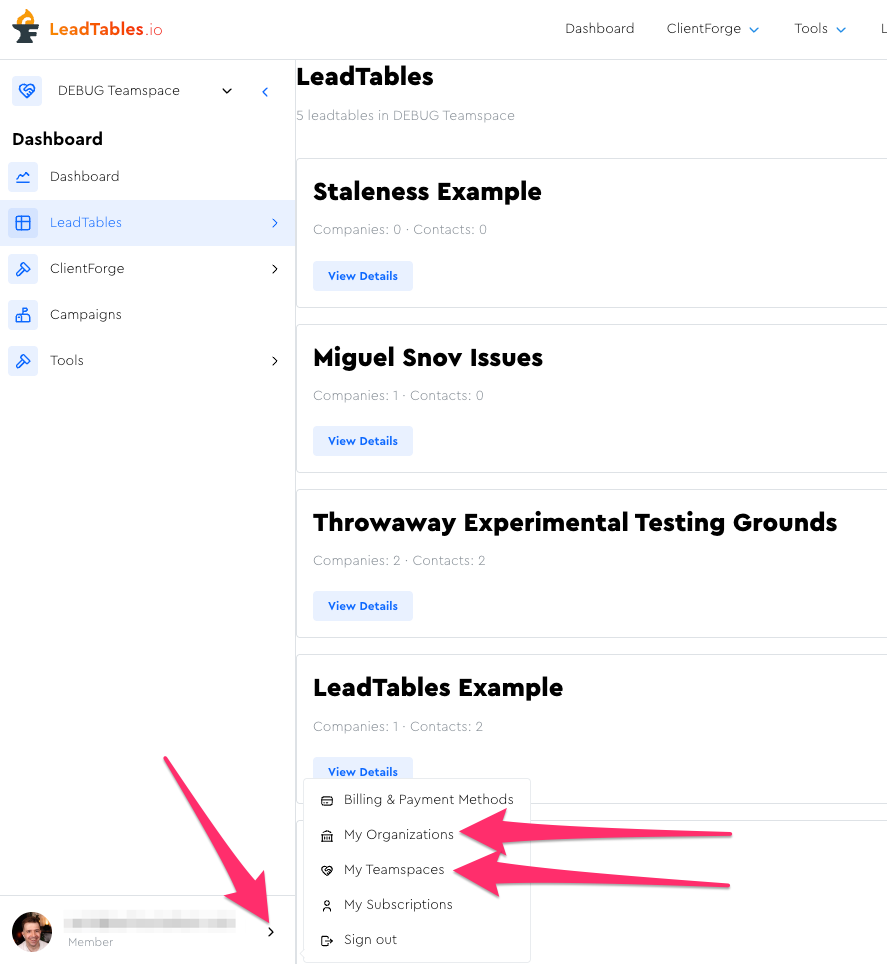Image resolution: width=887 pixels, height=964 pixels.
Task: Click the DEBUG Teamspace heart icon
Action: (27, 91)
